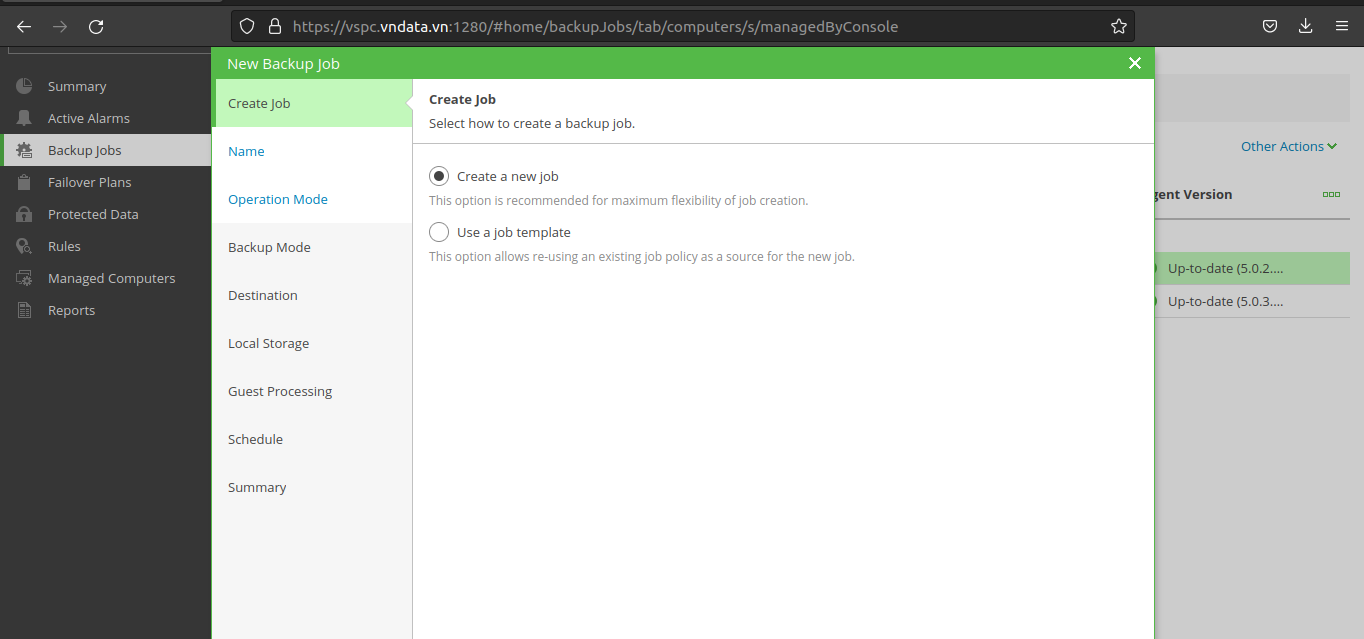The height and width of the screenshot is (639, 1364).
Task: Open Backup Jobs in the sidebar
Action: click(x=85, y=151)
